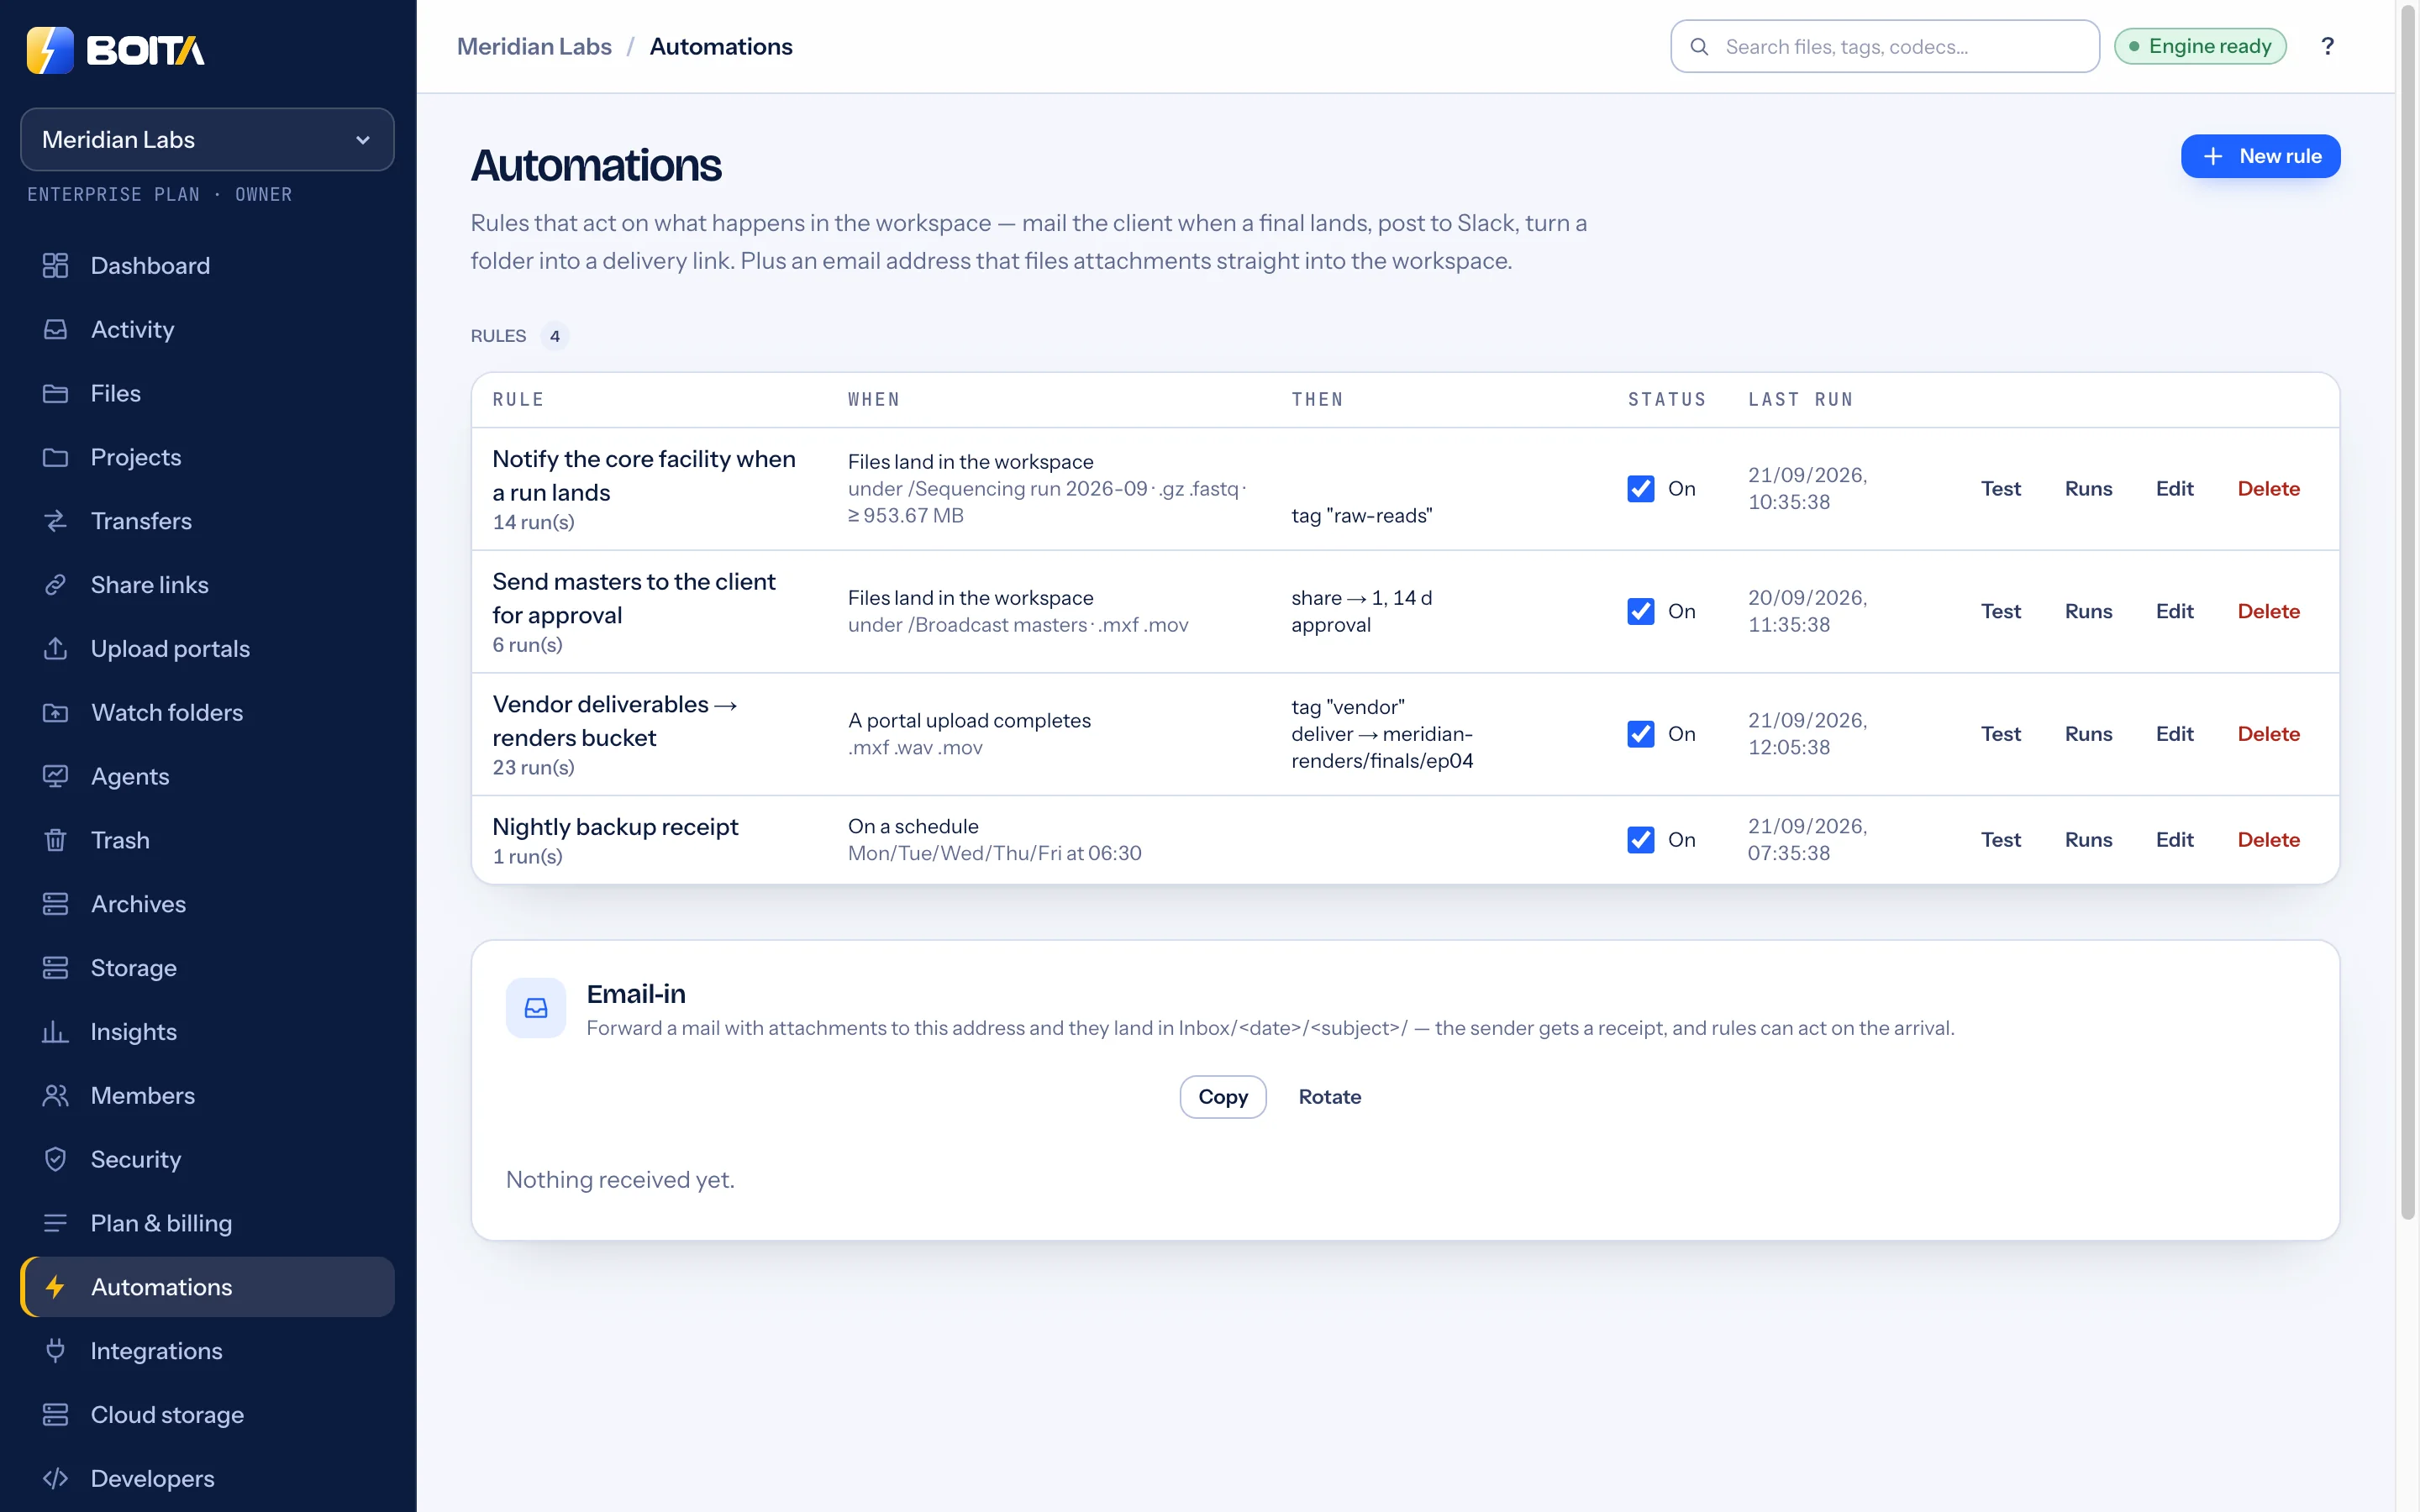Select the Developers code brackets icon

pyautogui.click(x=55, y=1478)
